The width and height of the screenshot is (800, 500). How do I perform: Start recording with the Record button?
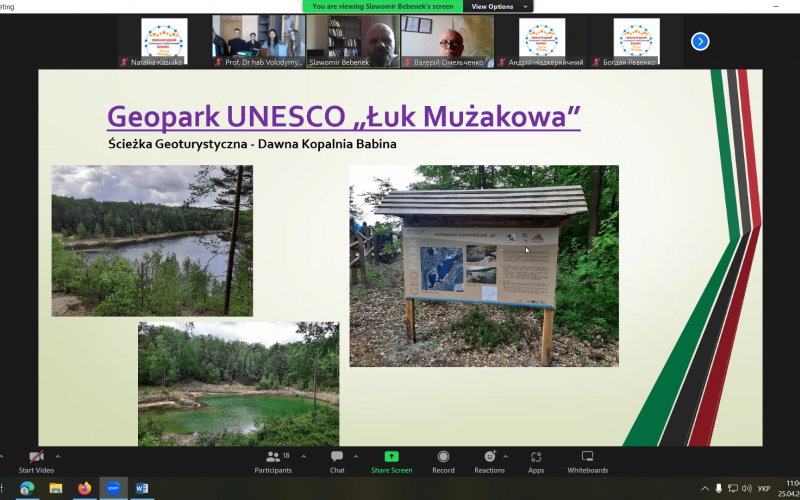[x=443, y=461]
